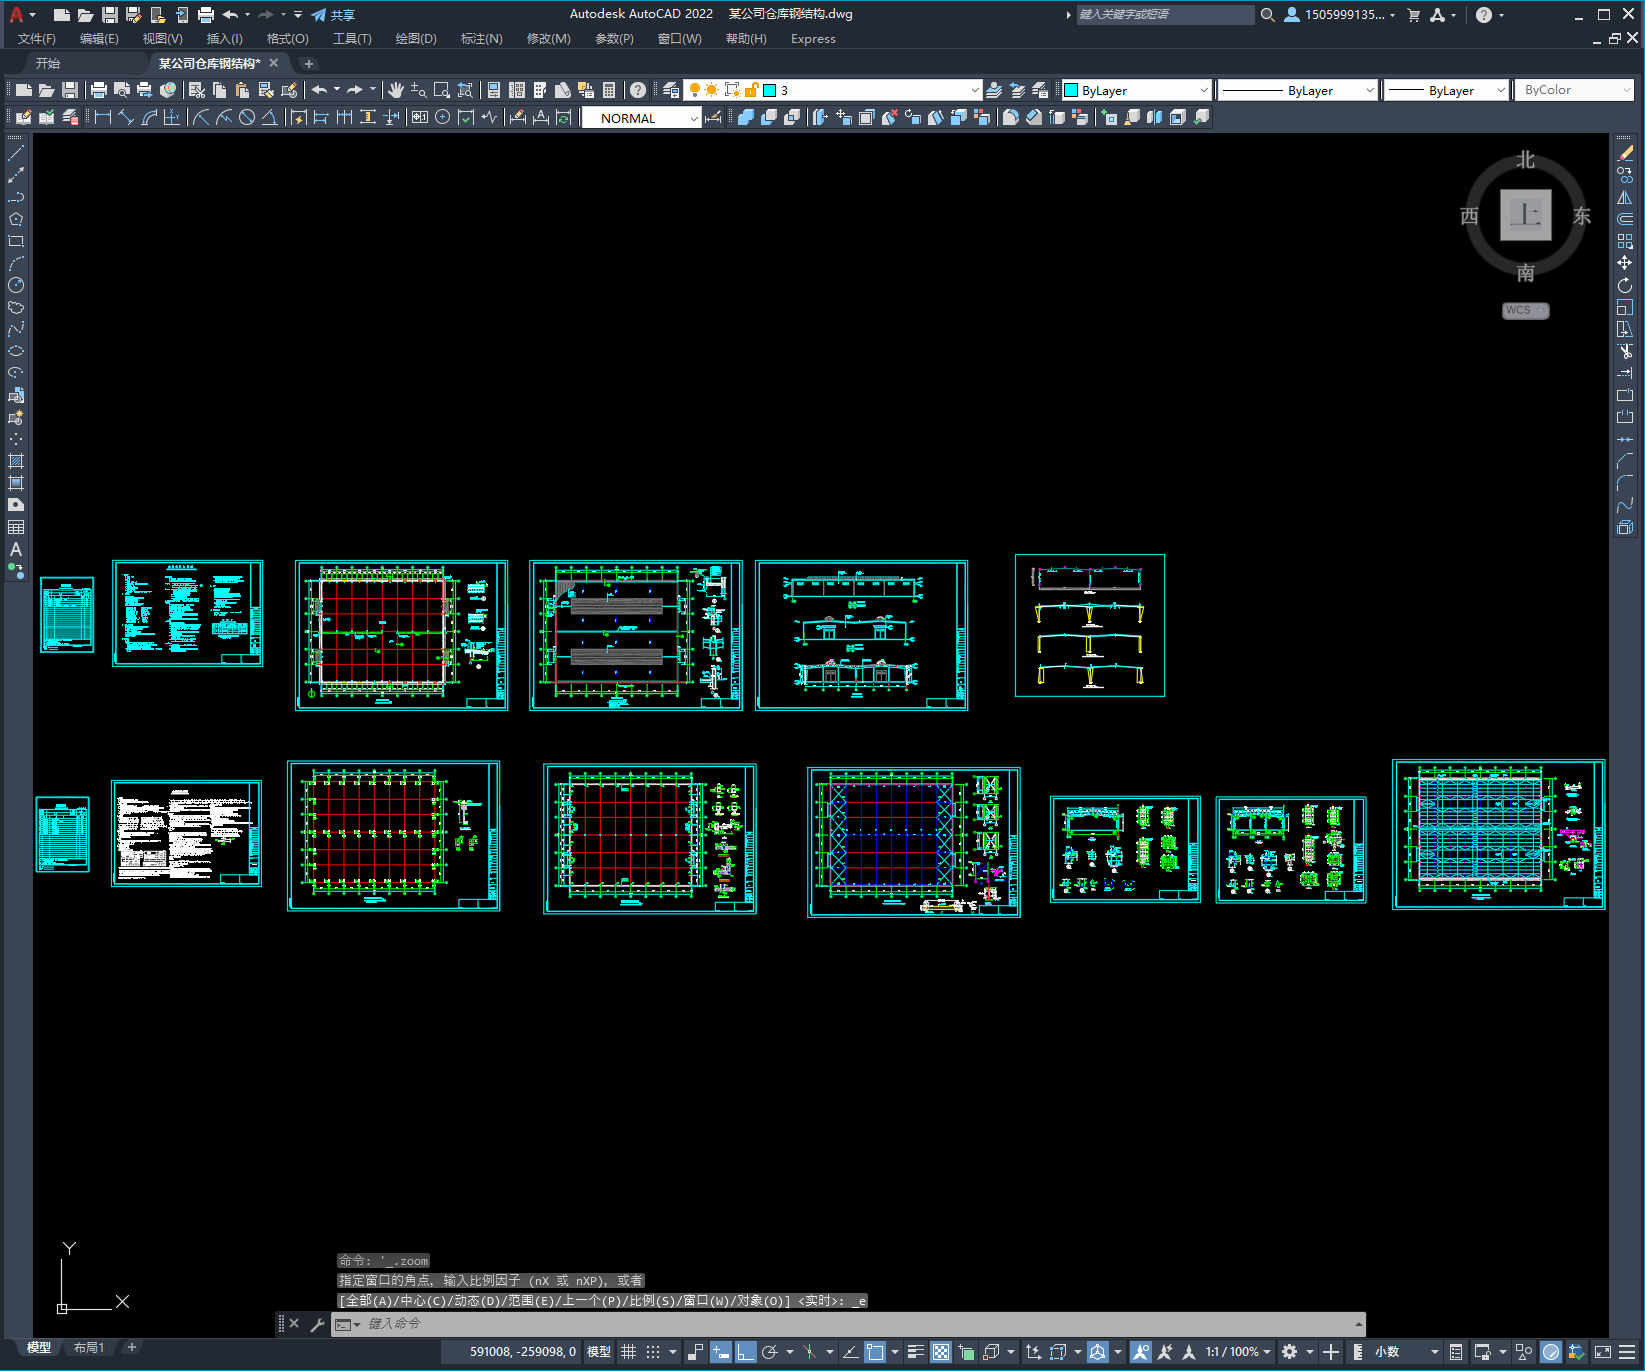
Task: Toggle Ortho mode in status bar
Action: pyautogui.click(x=745, y=1352)
